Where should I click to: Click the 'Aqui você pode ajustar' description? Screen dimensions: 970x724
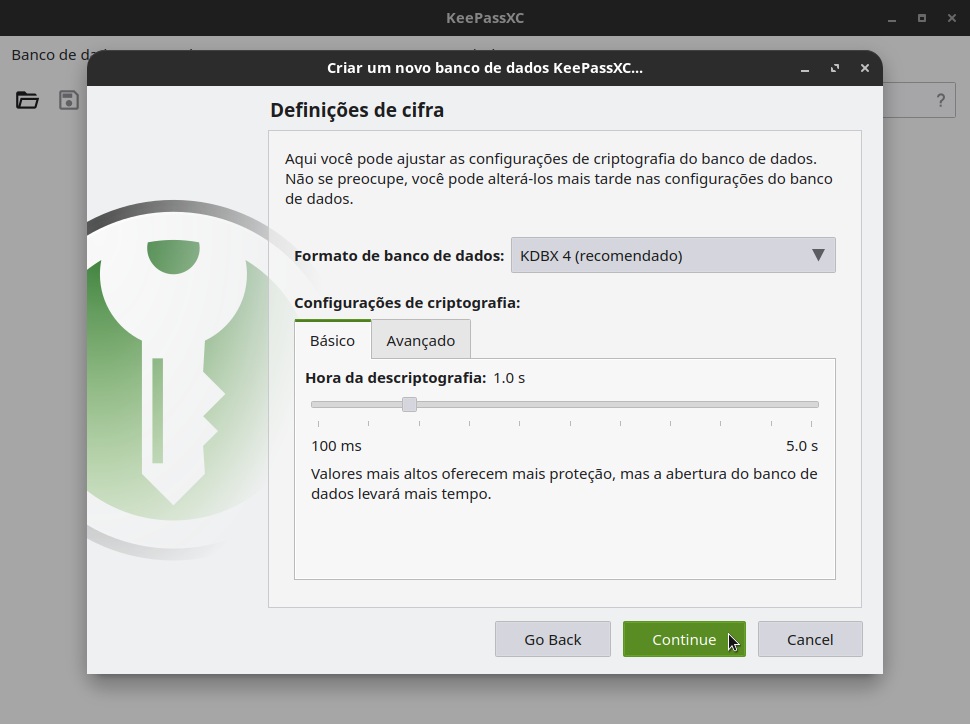[x=559, y=179]
